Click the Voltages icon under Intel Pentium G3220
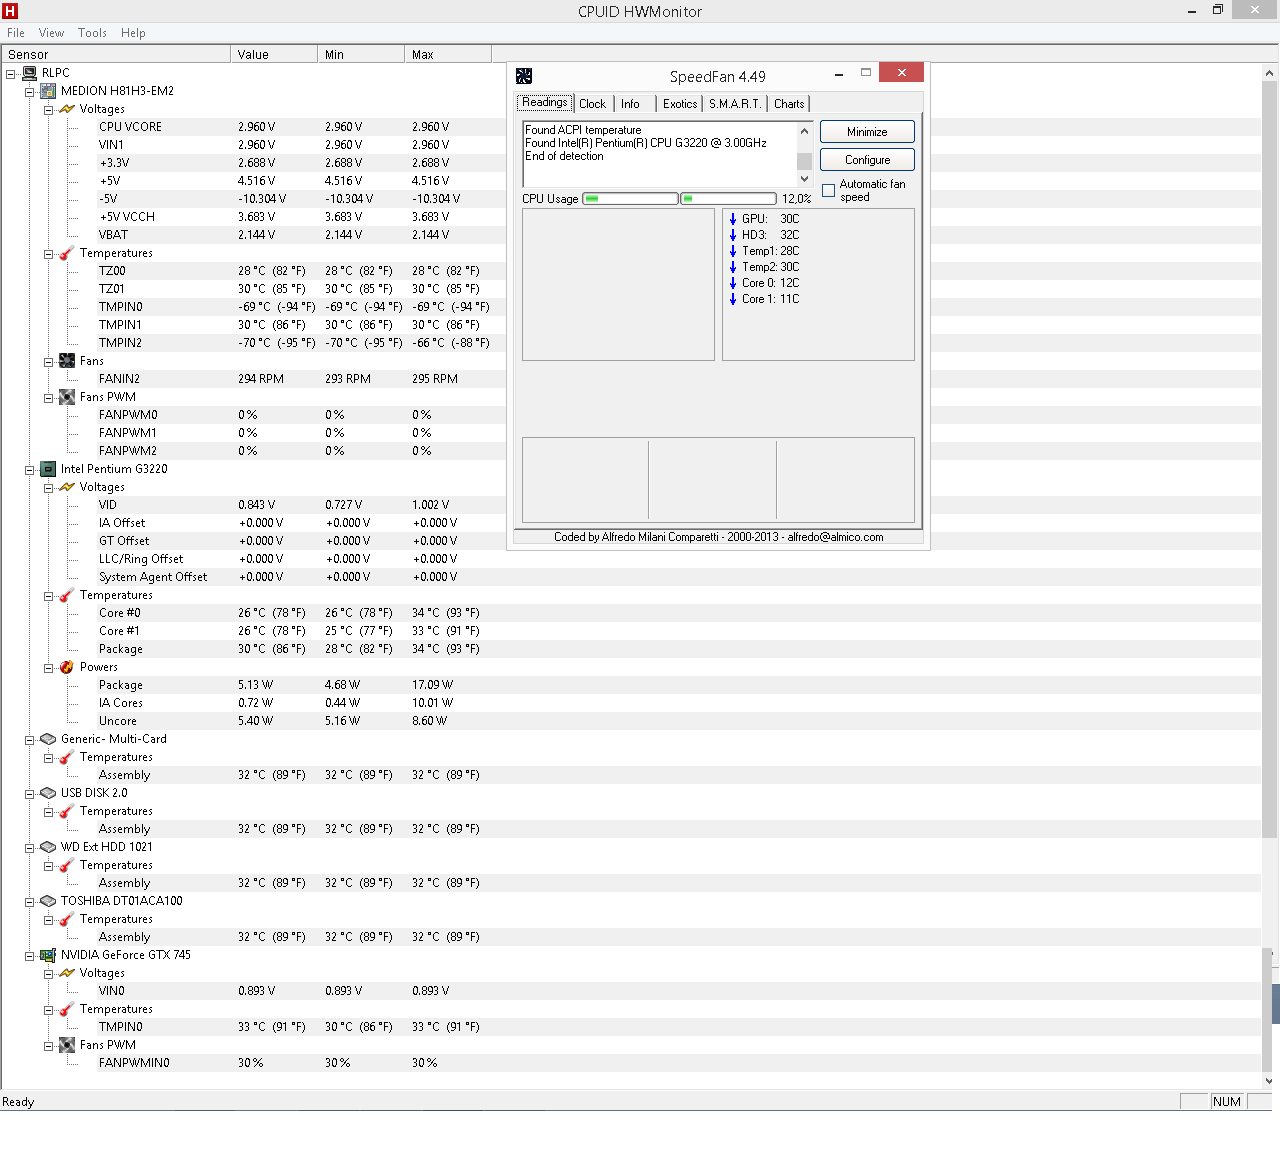The height and width of the screenshot is (1160, 1280). point(67,487)
